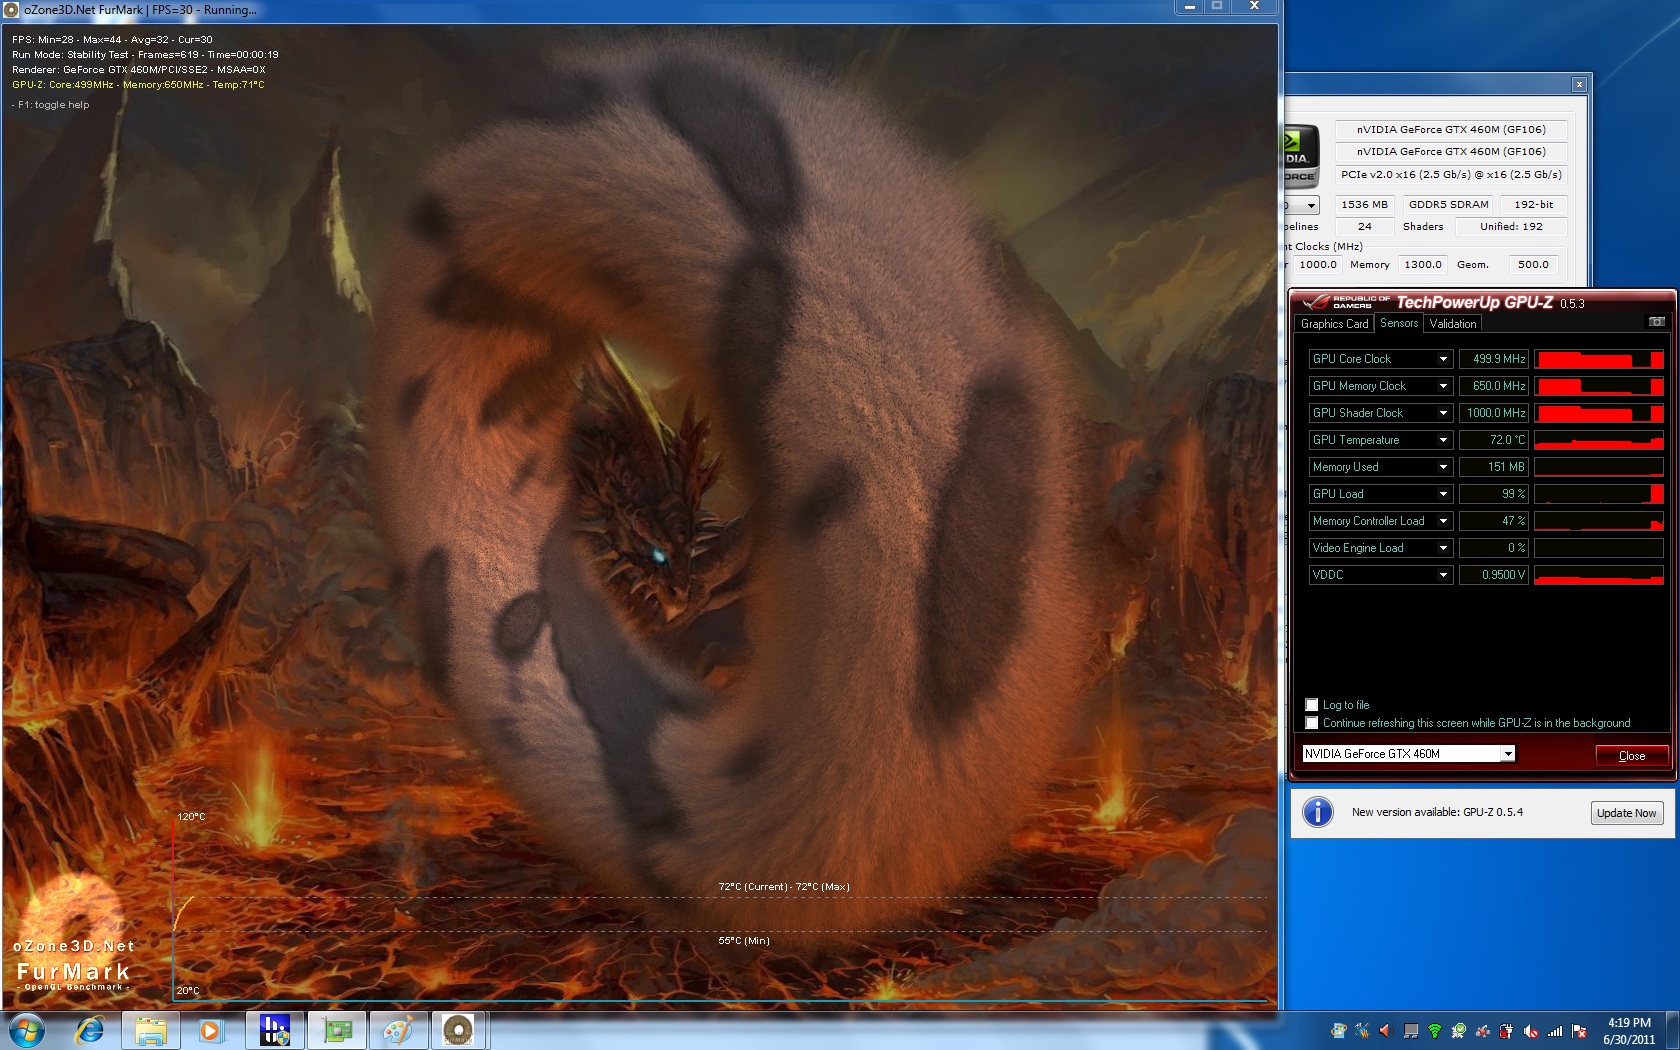Click the GPU Core Clock history graph

point(1598,358)
